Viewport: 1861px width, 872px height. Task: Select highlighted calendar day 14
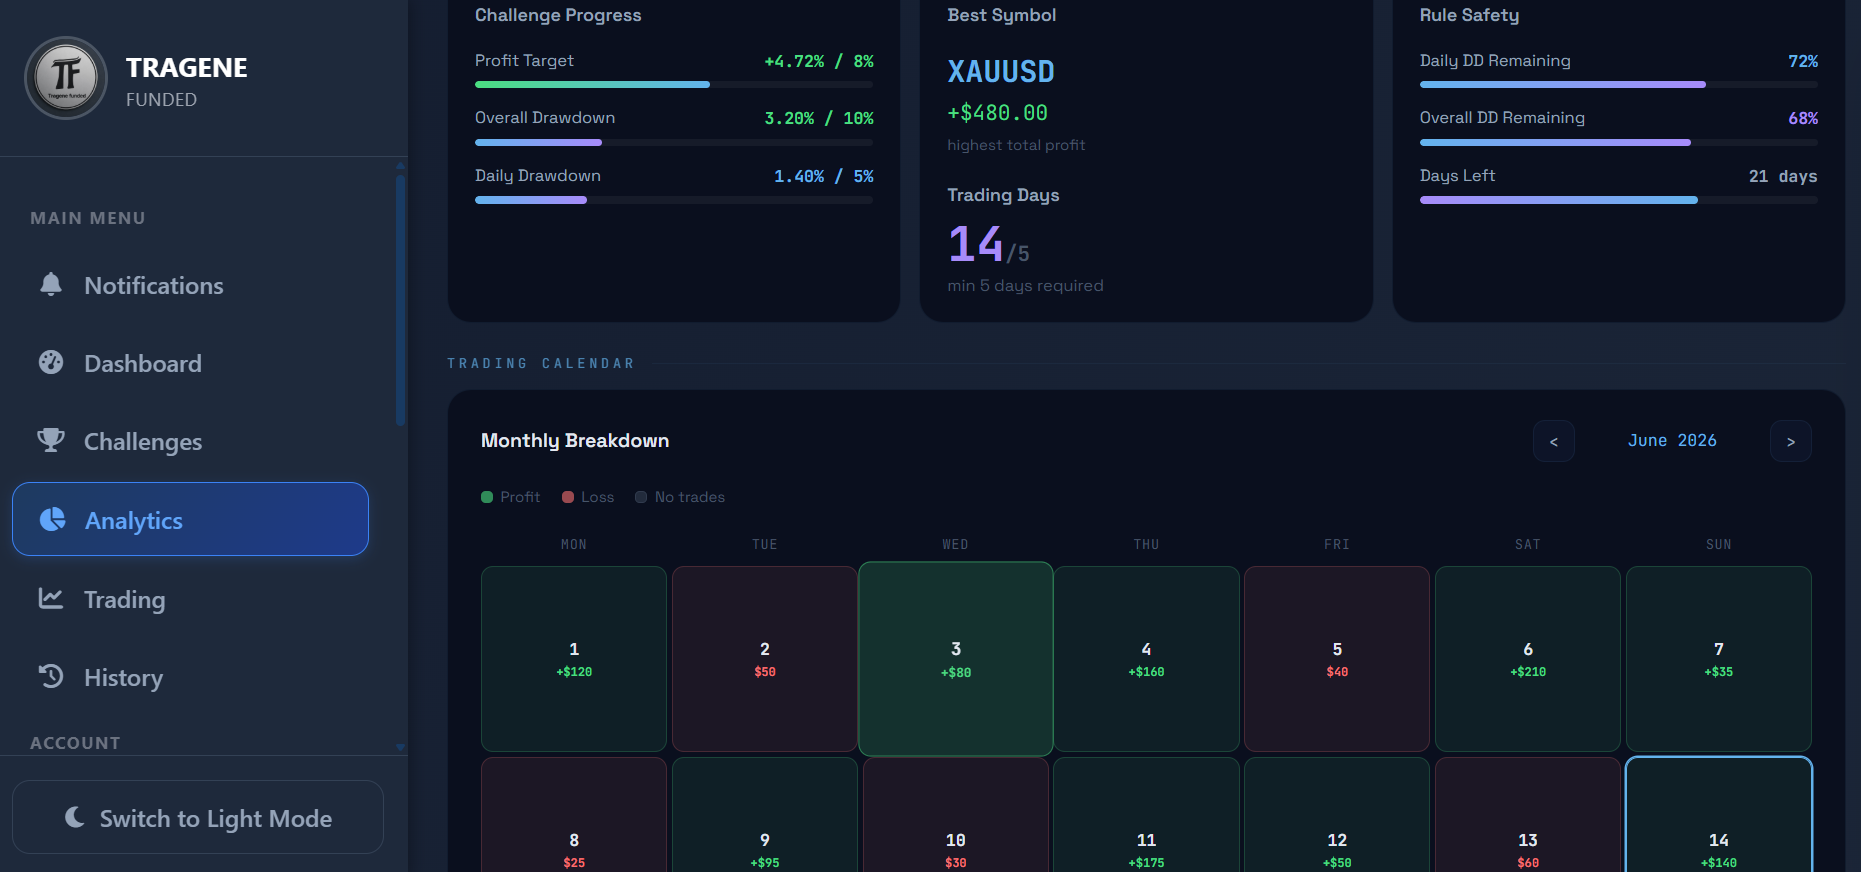click(x=1719, y=815)
